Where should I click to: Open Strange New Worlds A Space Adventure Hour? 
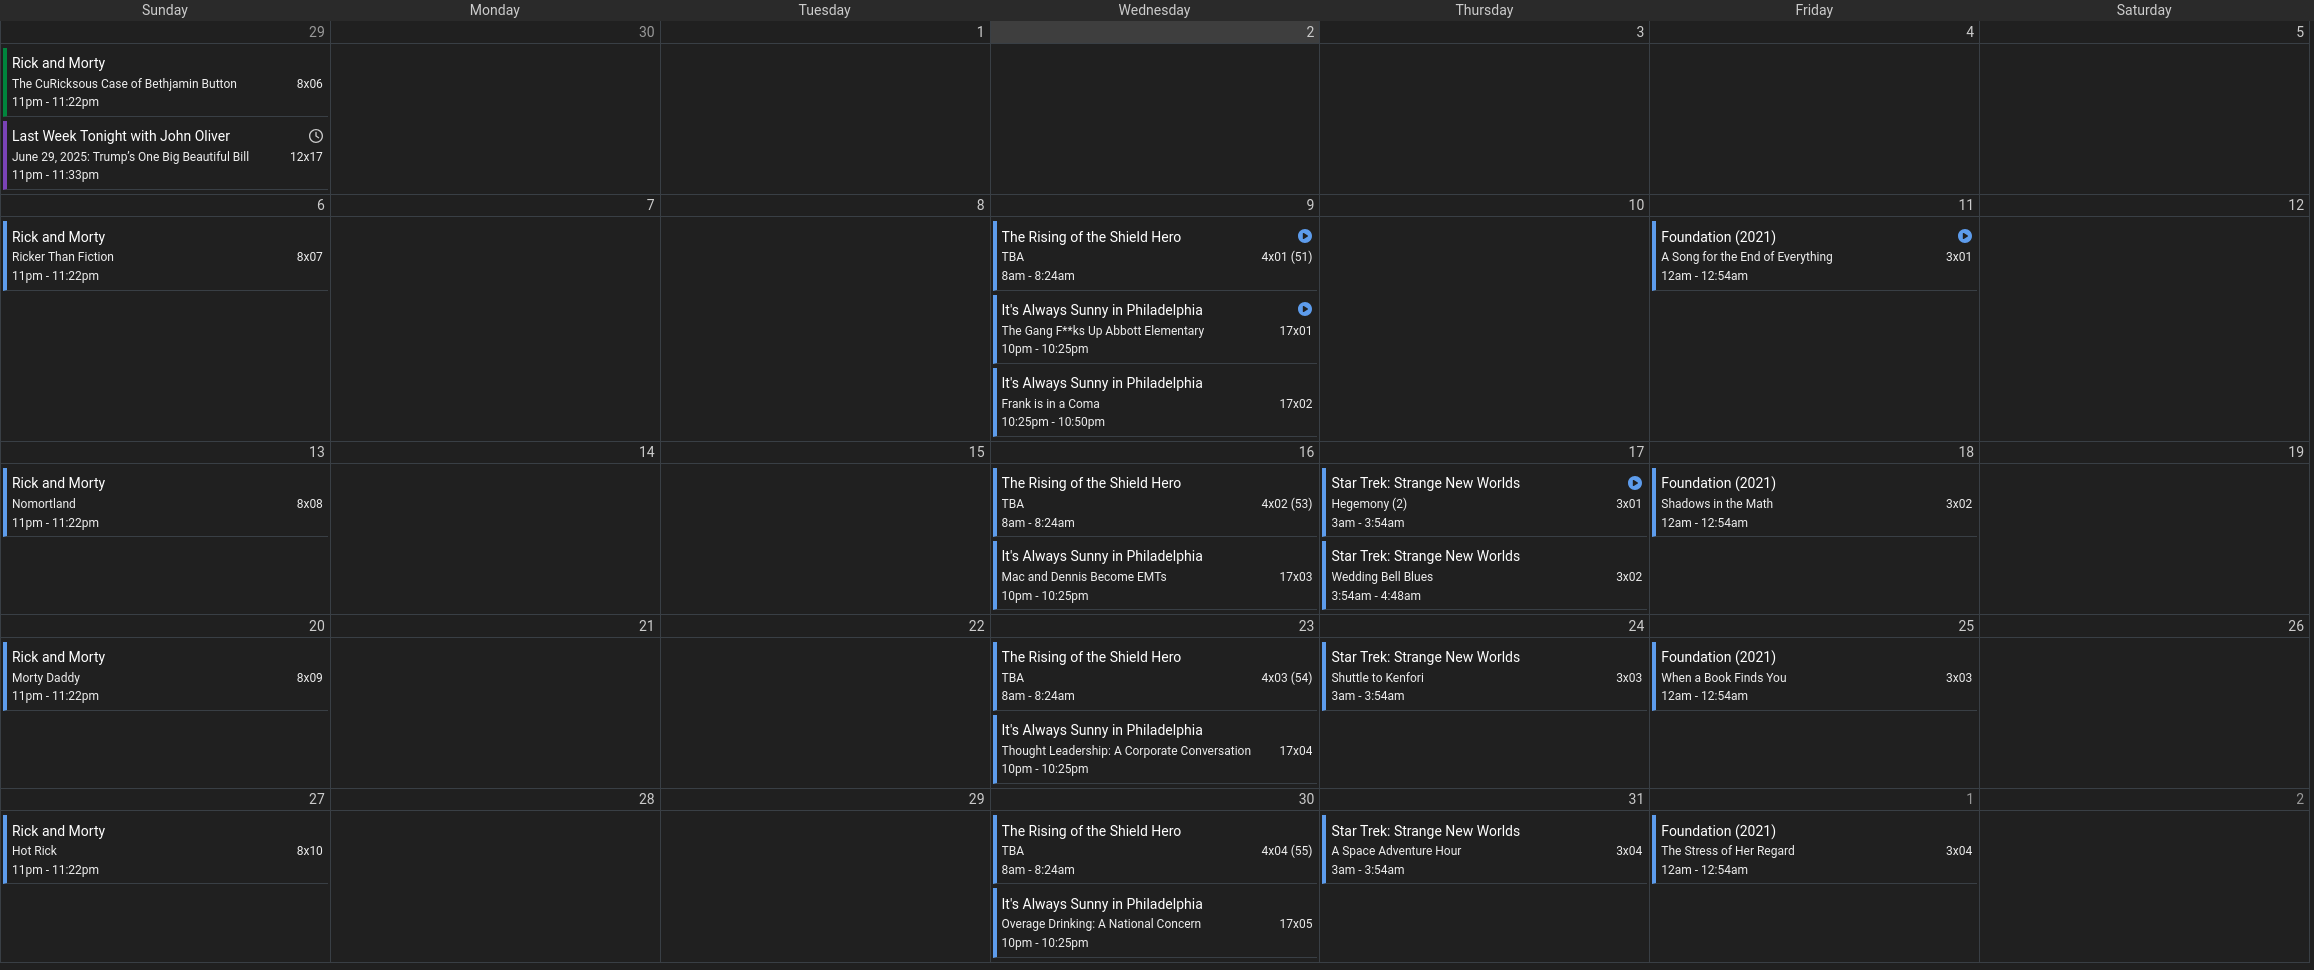[1485, 849]
